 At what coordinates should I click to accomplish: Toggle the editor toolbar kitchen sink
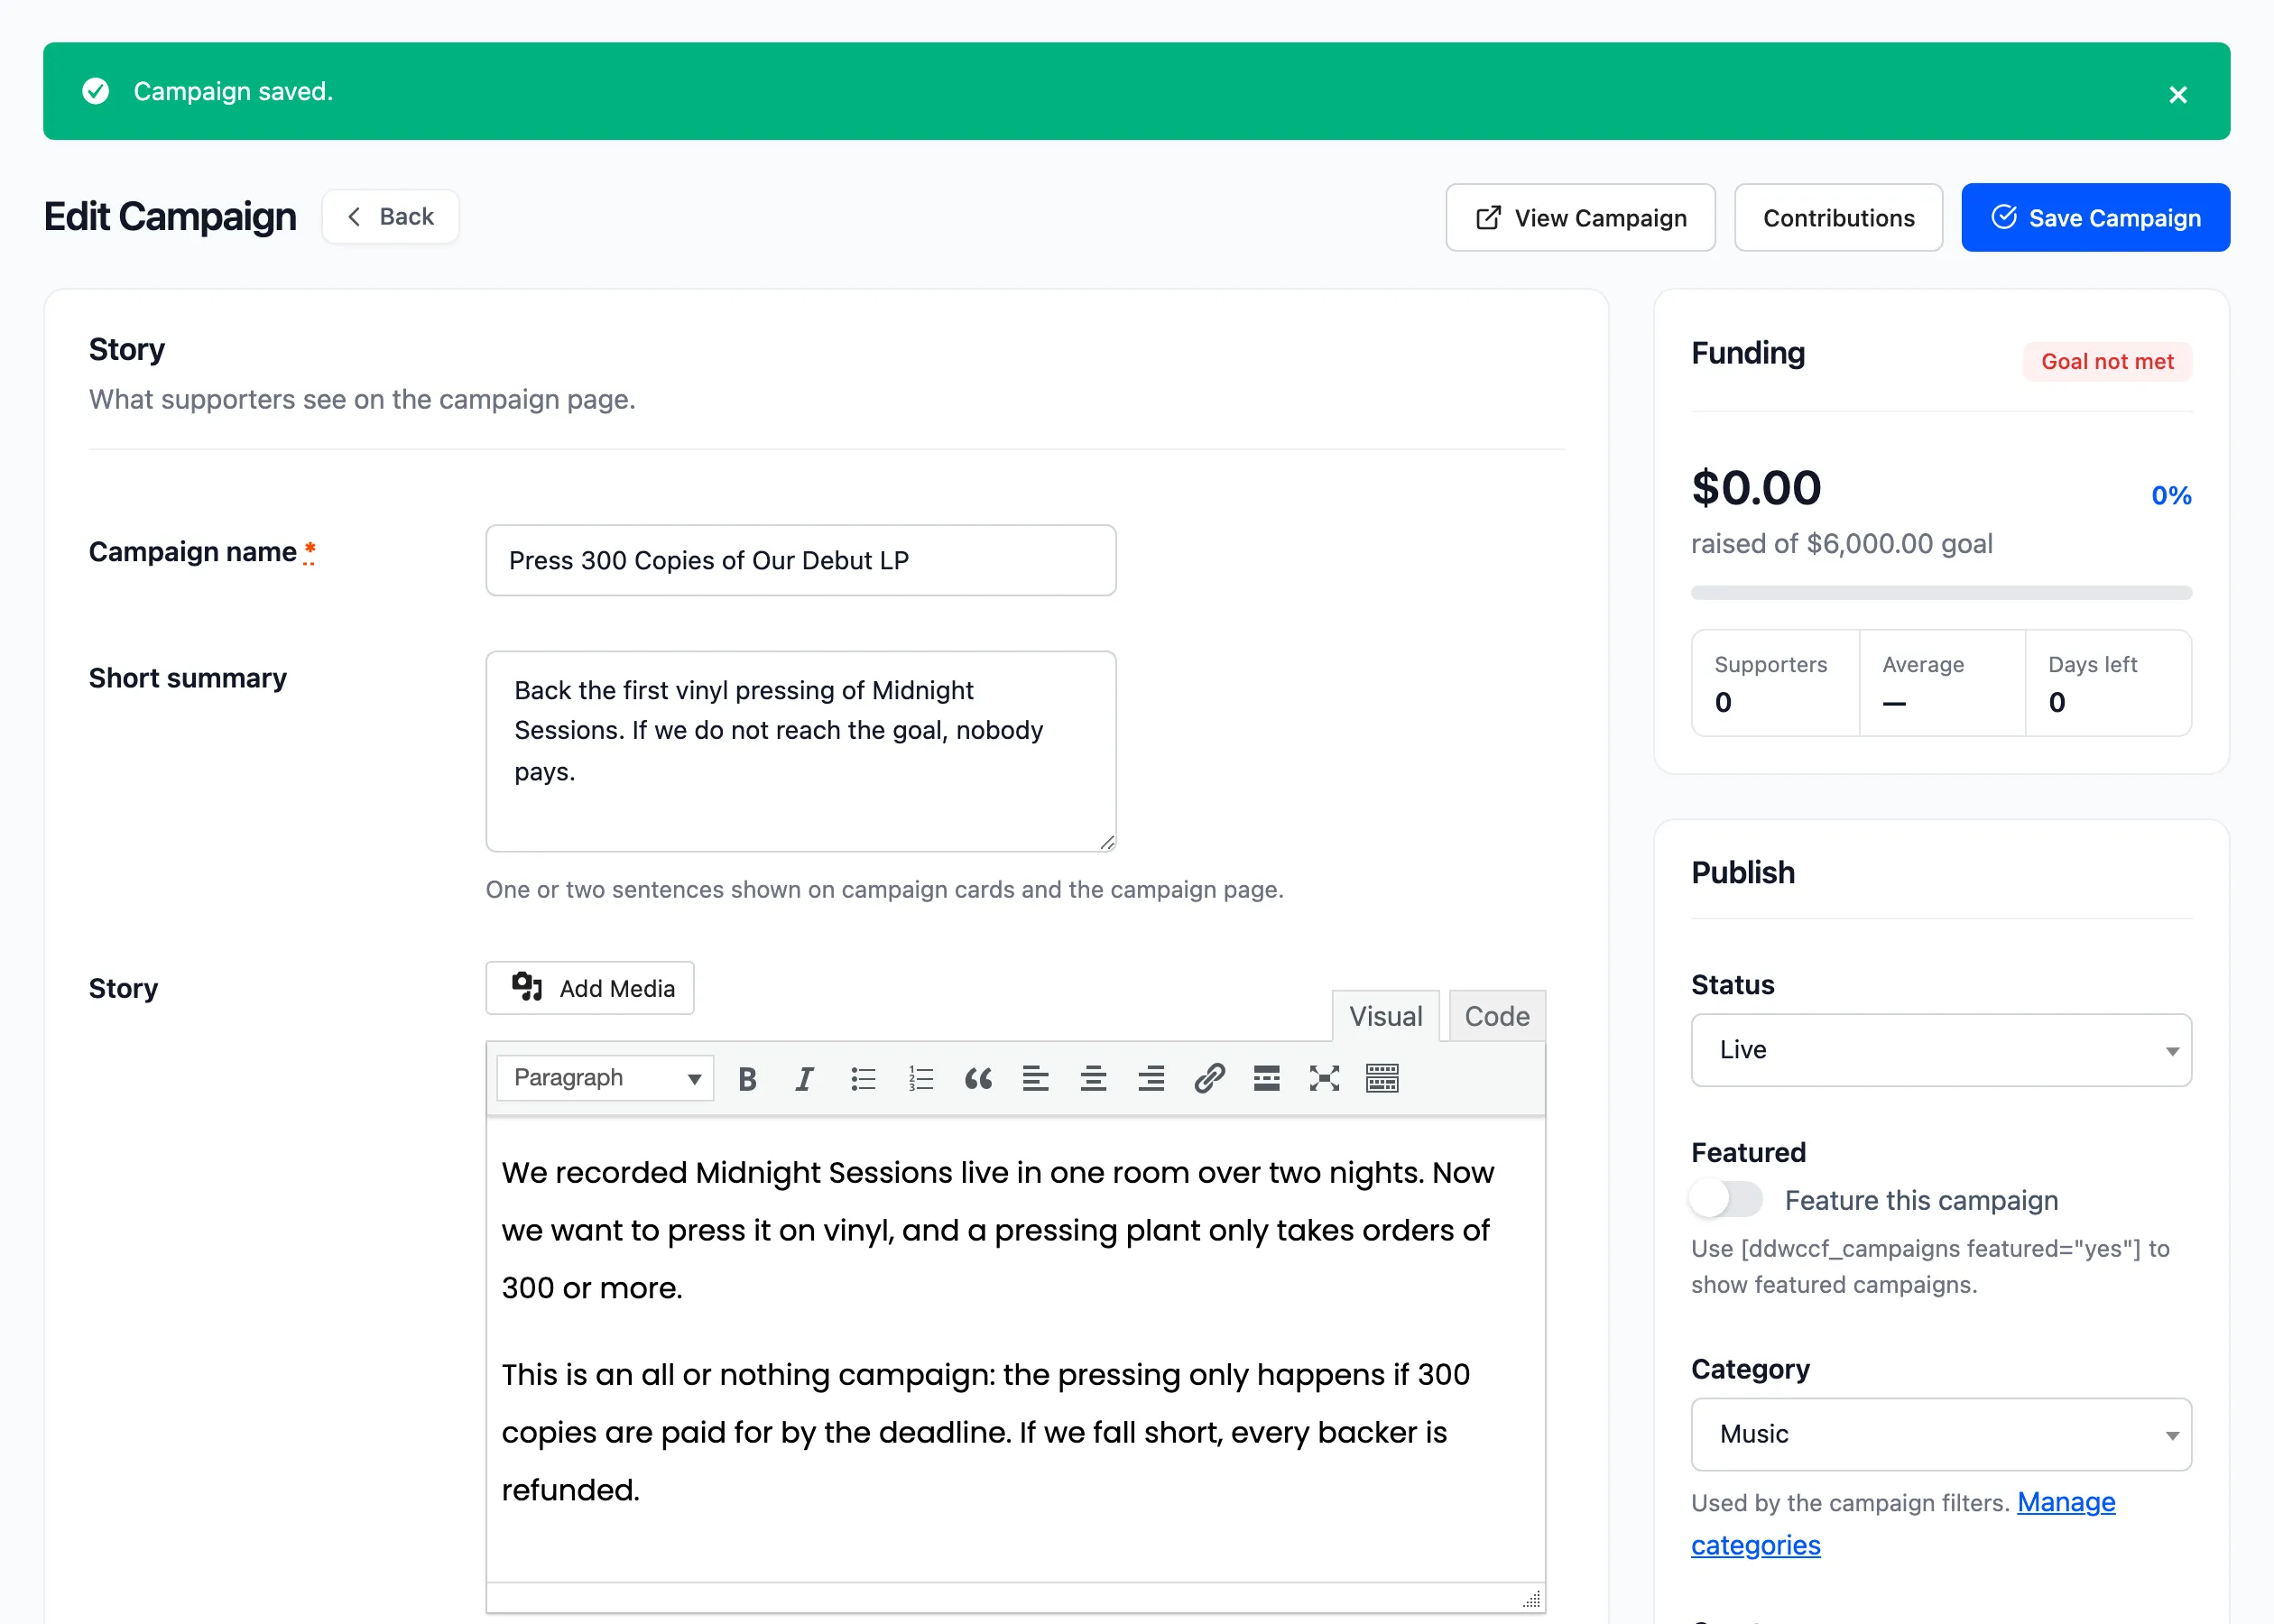point(1382,1078)
